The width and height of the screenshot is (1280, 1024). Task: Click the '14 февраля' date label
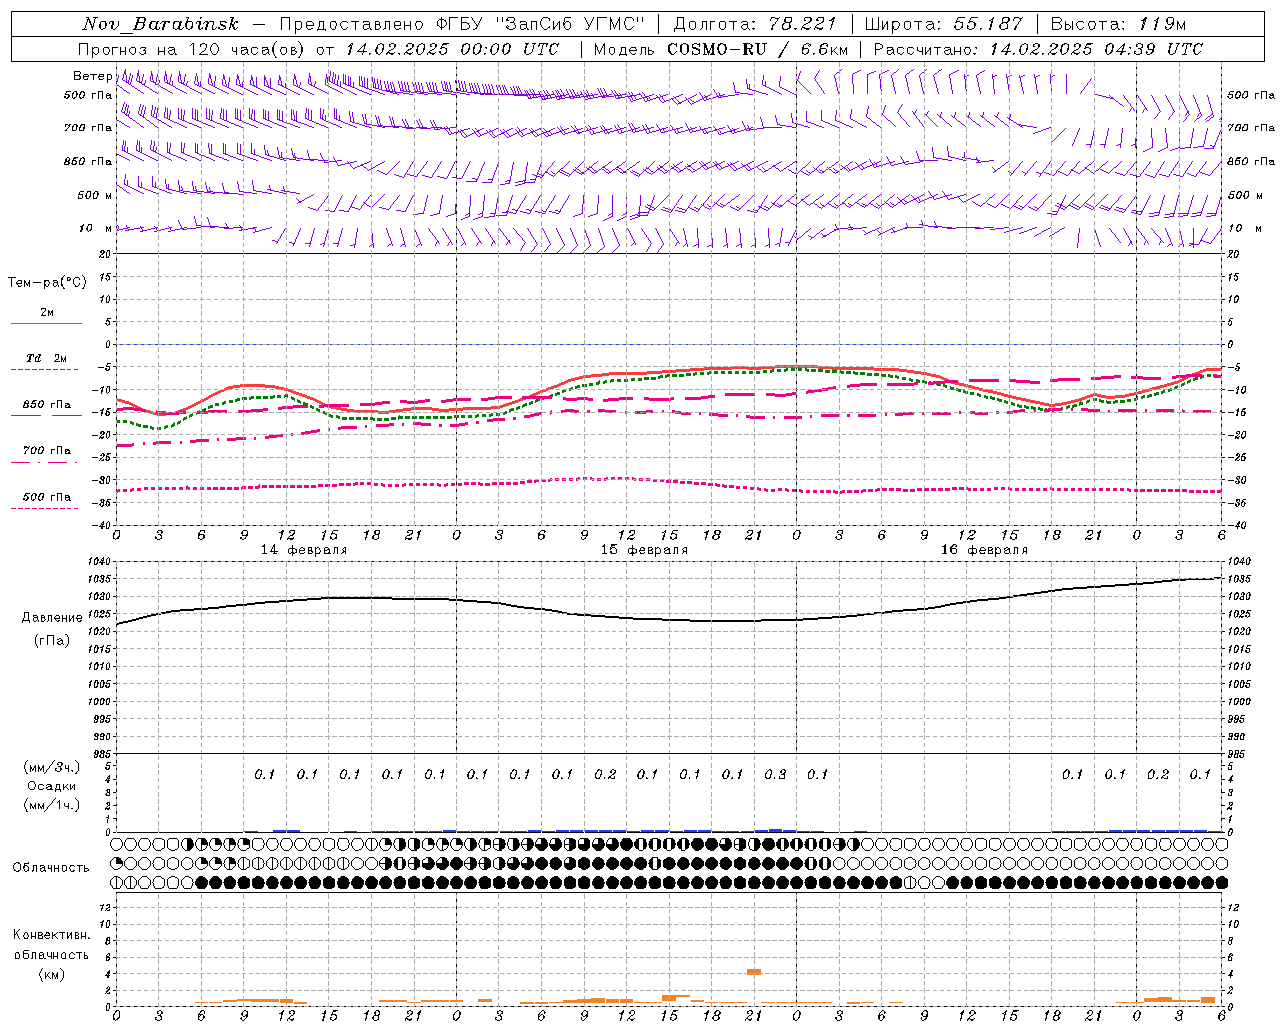coord(304,550)
